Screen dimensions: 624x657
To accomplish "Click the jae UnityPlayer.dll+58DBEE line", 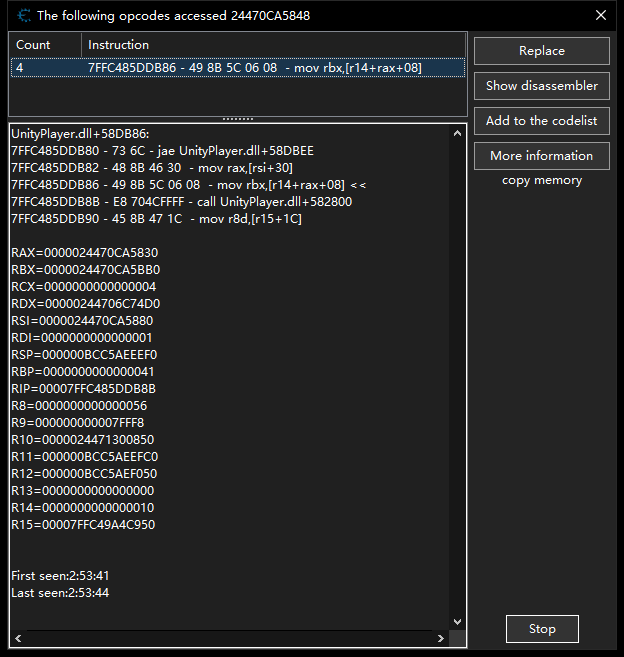I will [x=162, y=151].
